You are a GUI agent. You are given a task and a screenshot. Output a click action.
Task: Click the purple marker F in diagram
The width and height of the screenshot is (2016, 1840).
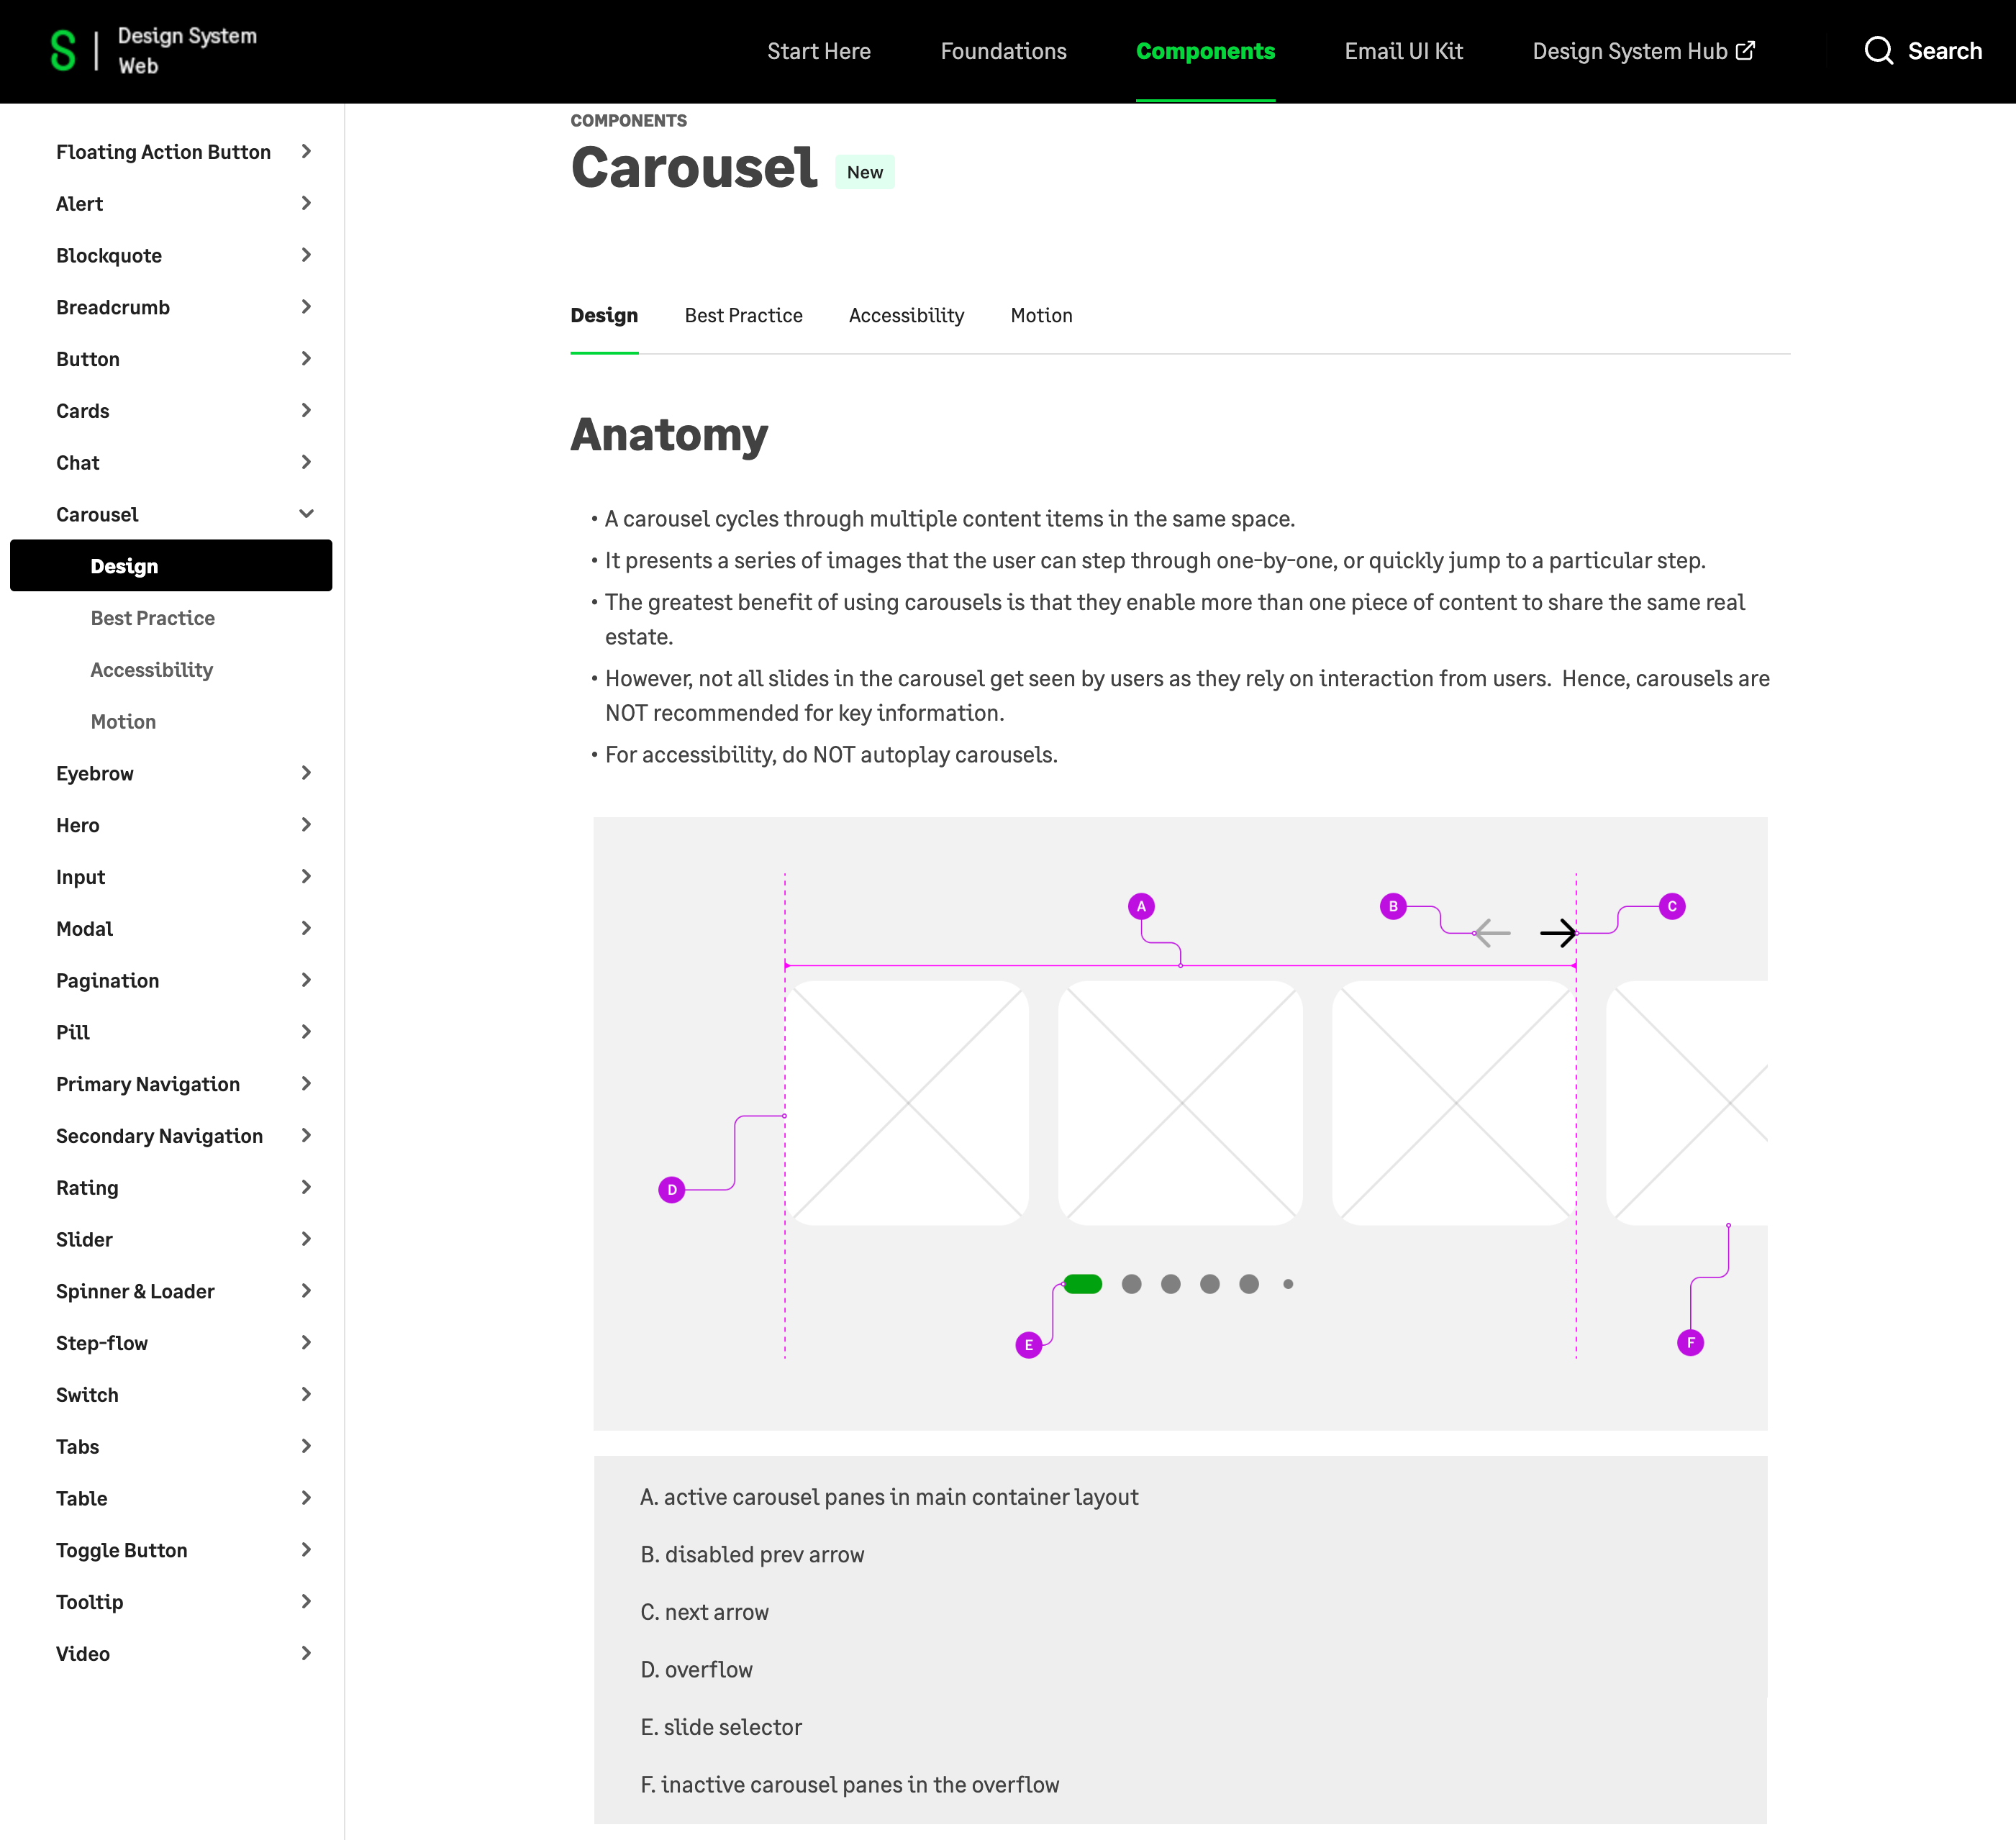[x=1691, y=1342]
